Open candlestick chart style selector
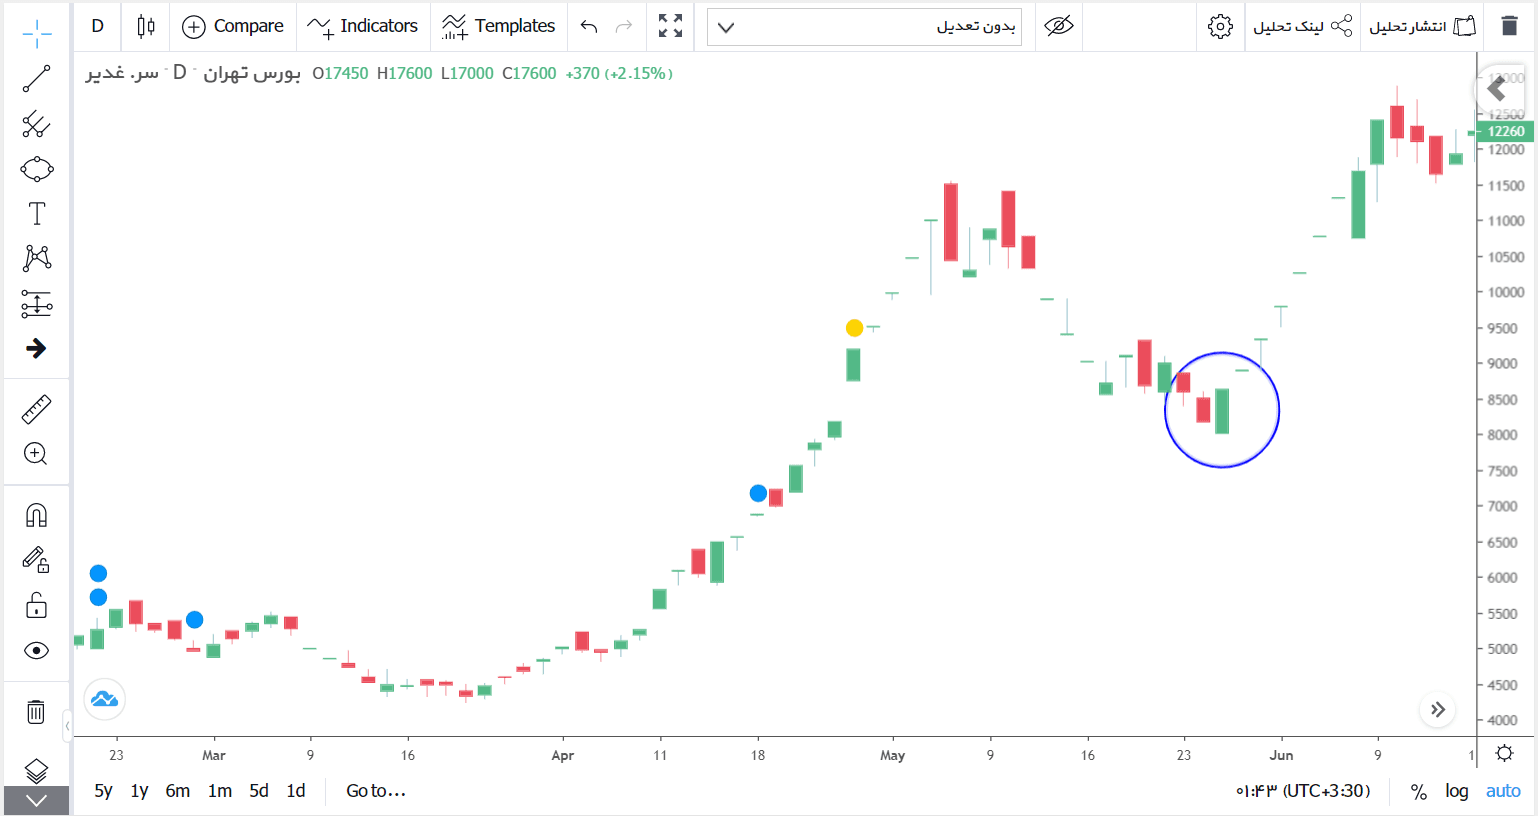Screen dimensions: 1538x816 click(146, 26)
